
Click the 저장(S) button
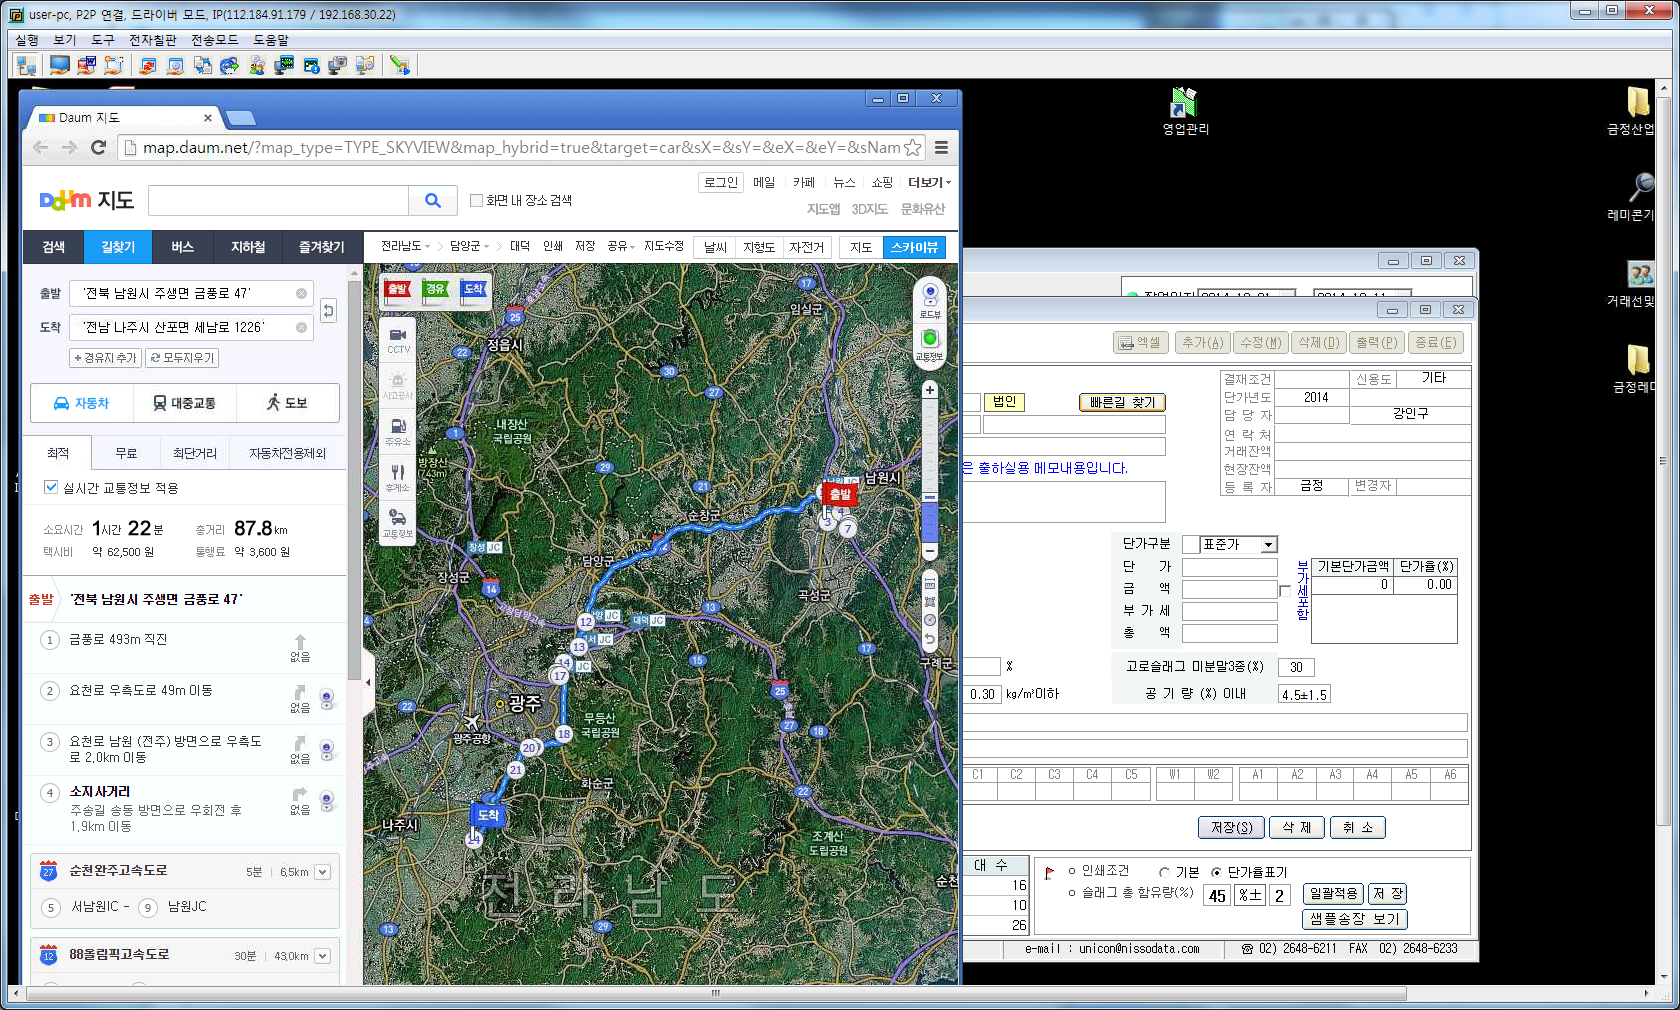point(1231,827)
